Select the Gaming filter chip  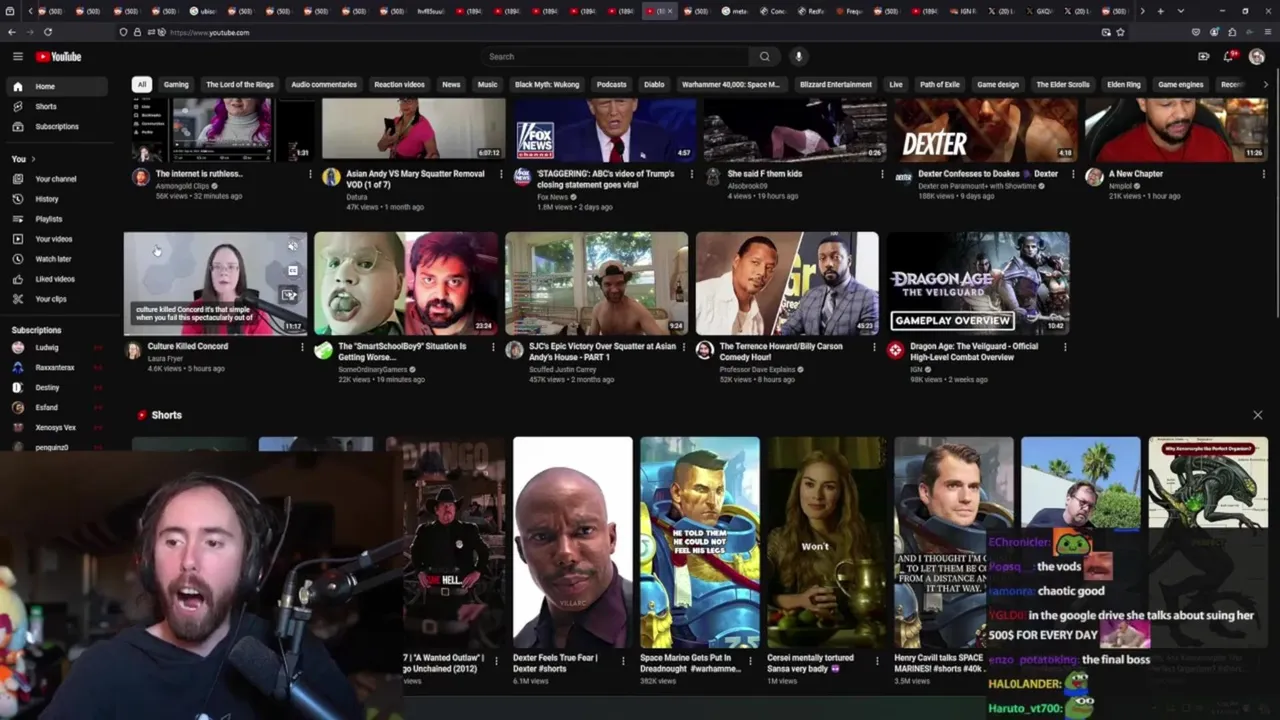point(176,85)
